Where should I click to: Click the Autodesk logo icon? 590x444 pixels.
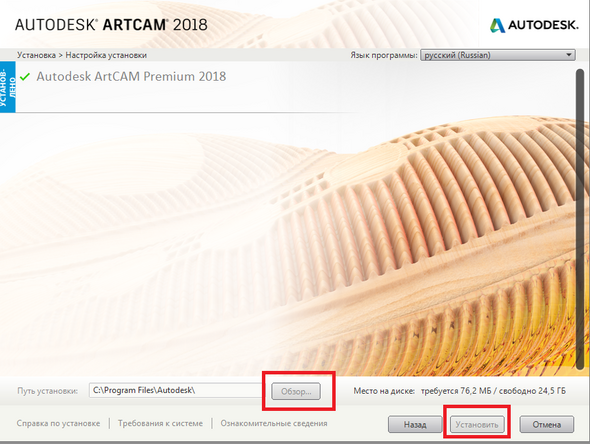(497, 25)
